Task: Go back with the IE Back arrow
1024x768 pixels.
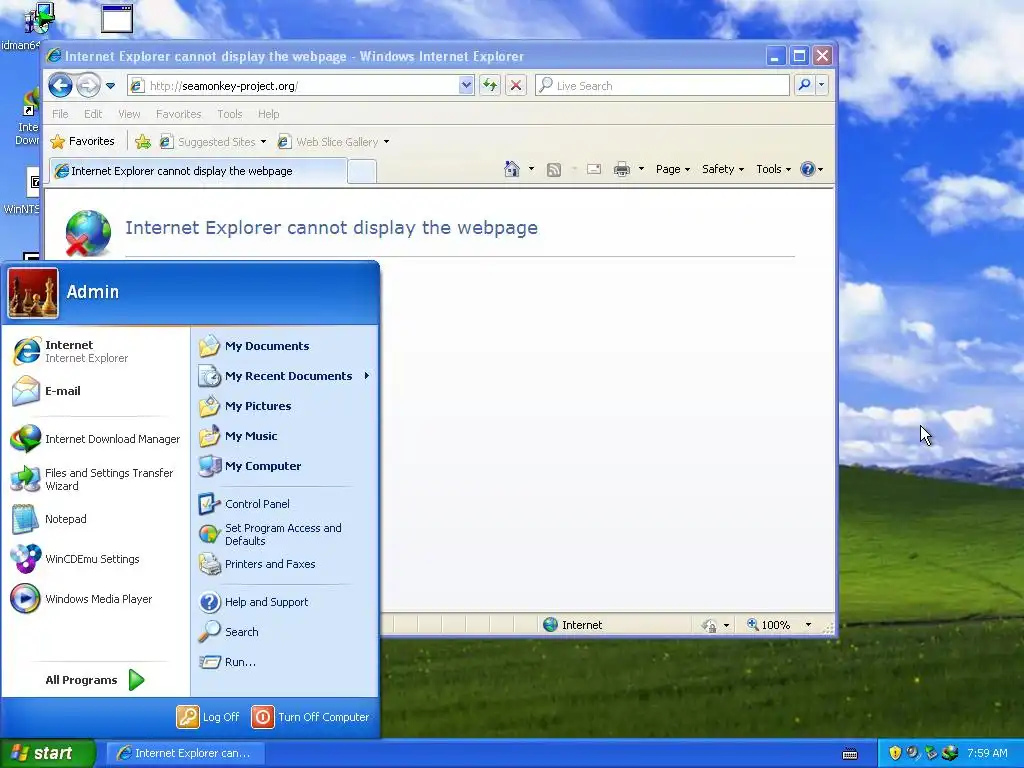Action: (60, 85)
